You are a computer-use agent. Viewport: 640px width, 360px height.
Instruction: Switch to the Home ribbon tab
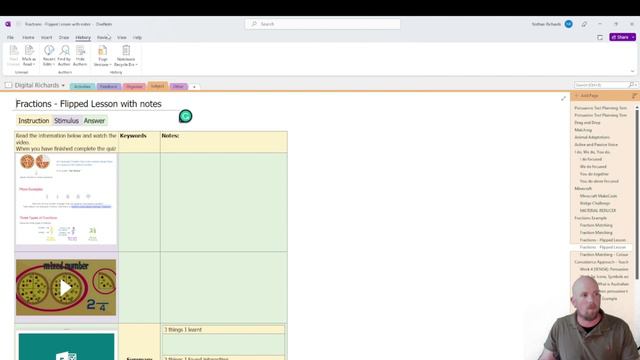(x=28, y=38)
